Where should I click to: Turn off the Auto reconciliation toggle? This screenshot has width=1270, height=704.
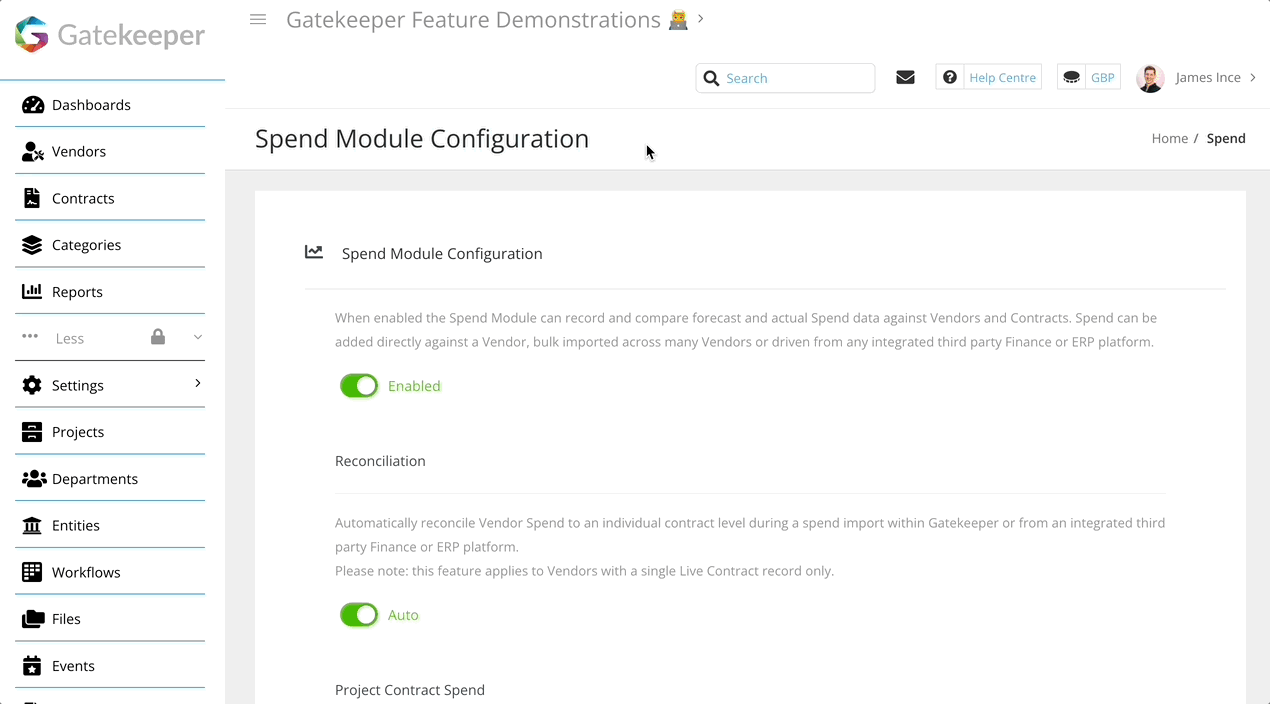358,614
